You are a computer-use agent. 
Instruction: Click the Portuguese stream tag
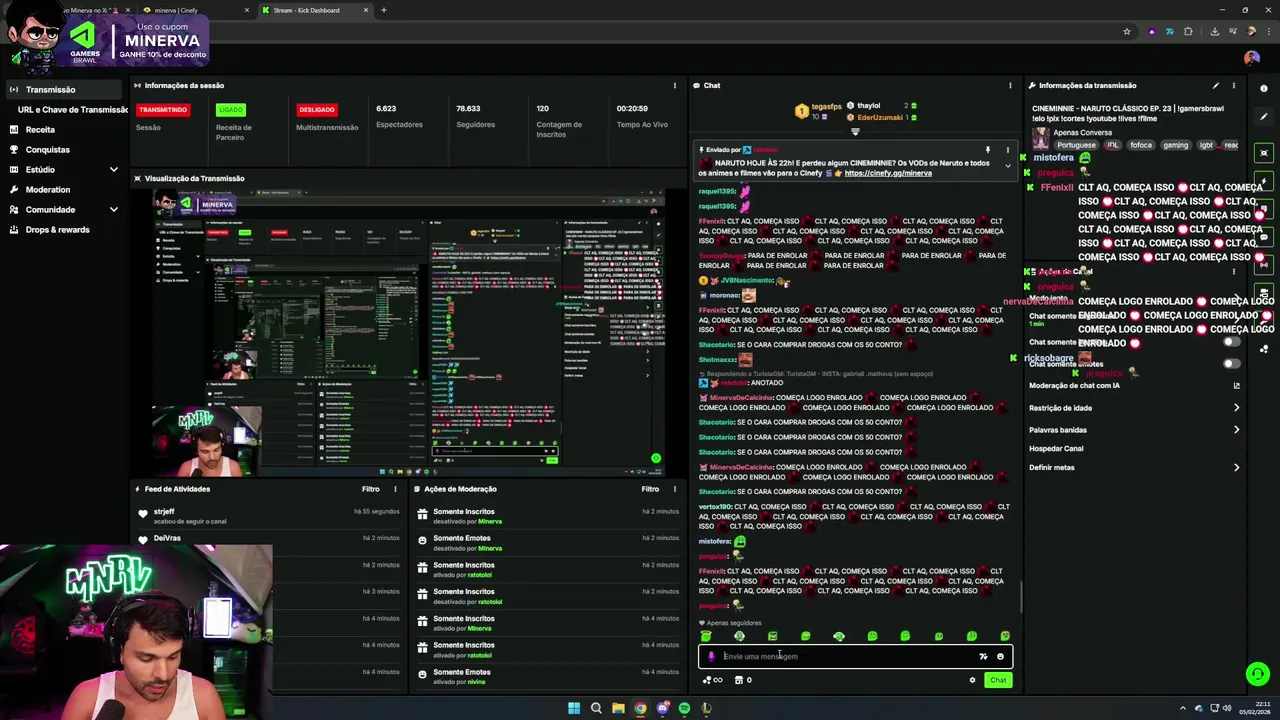tap(1077, 145)
